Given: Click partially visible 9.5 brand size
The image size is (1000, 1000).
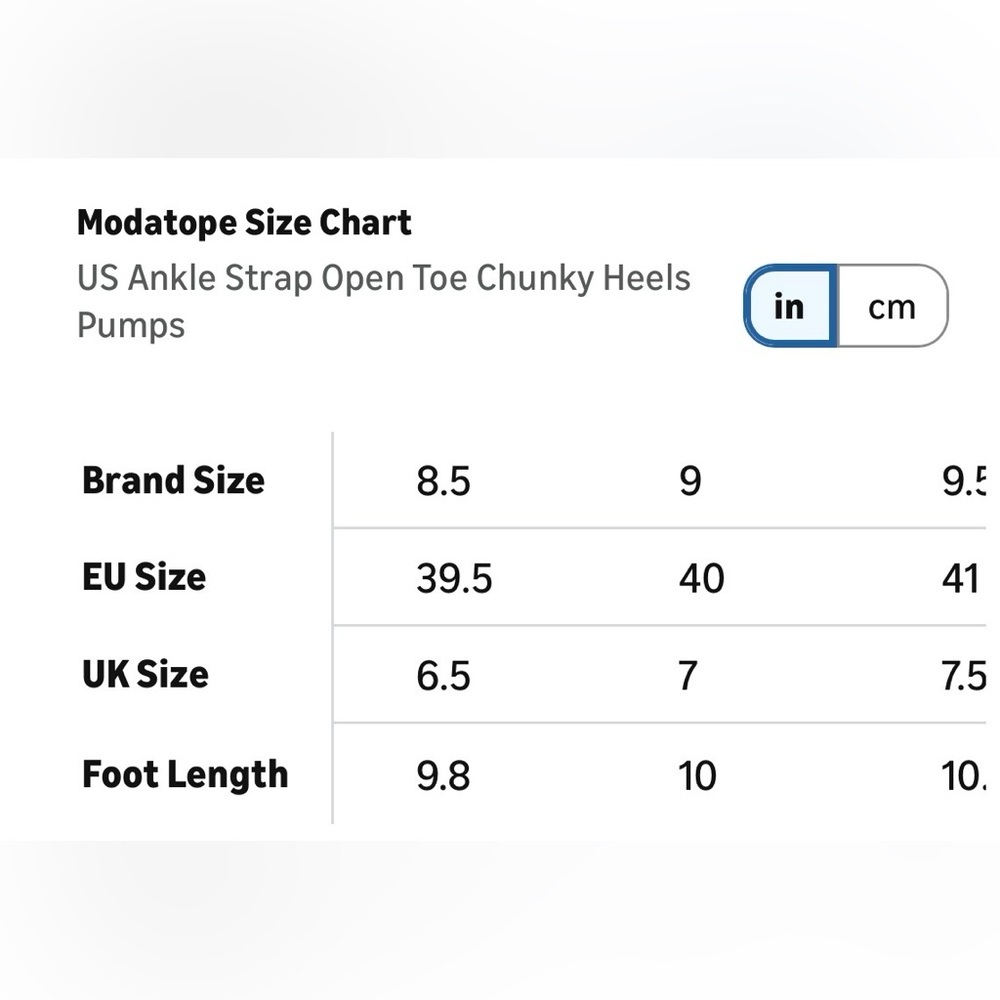Looking at the screenshot, I should [x=964, y=481].
